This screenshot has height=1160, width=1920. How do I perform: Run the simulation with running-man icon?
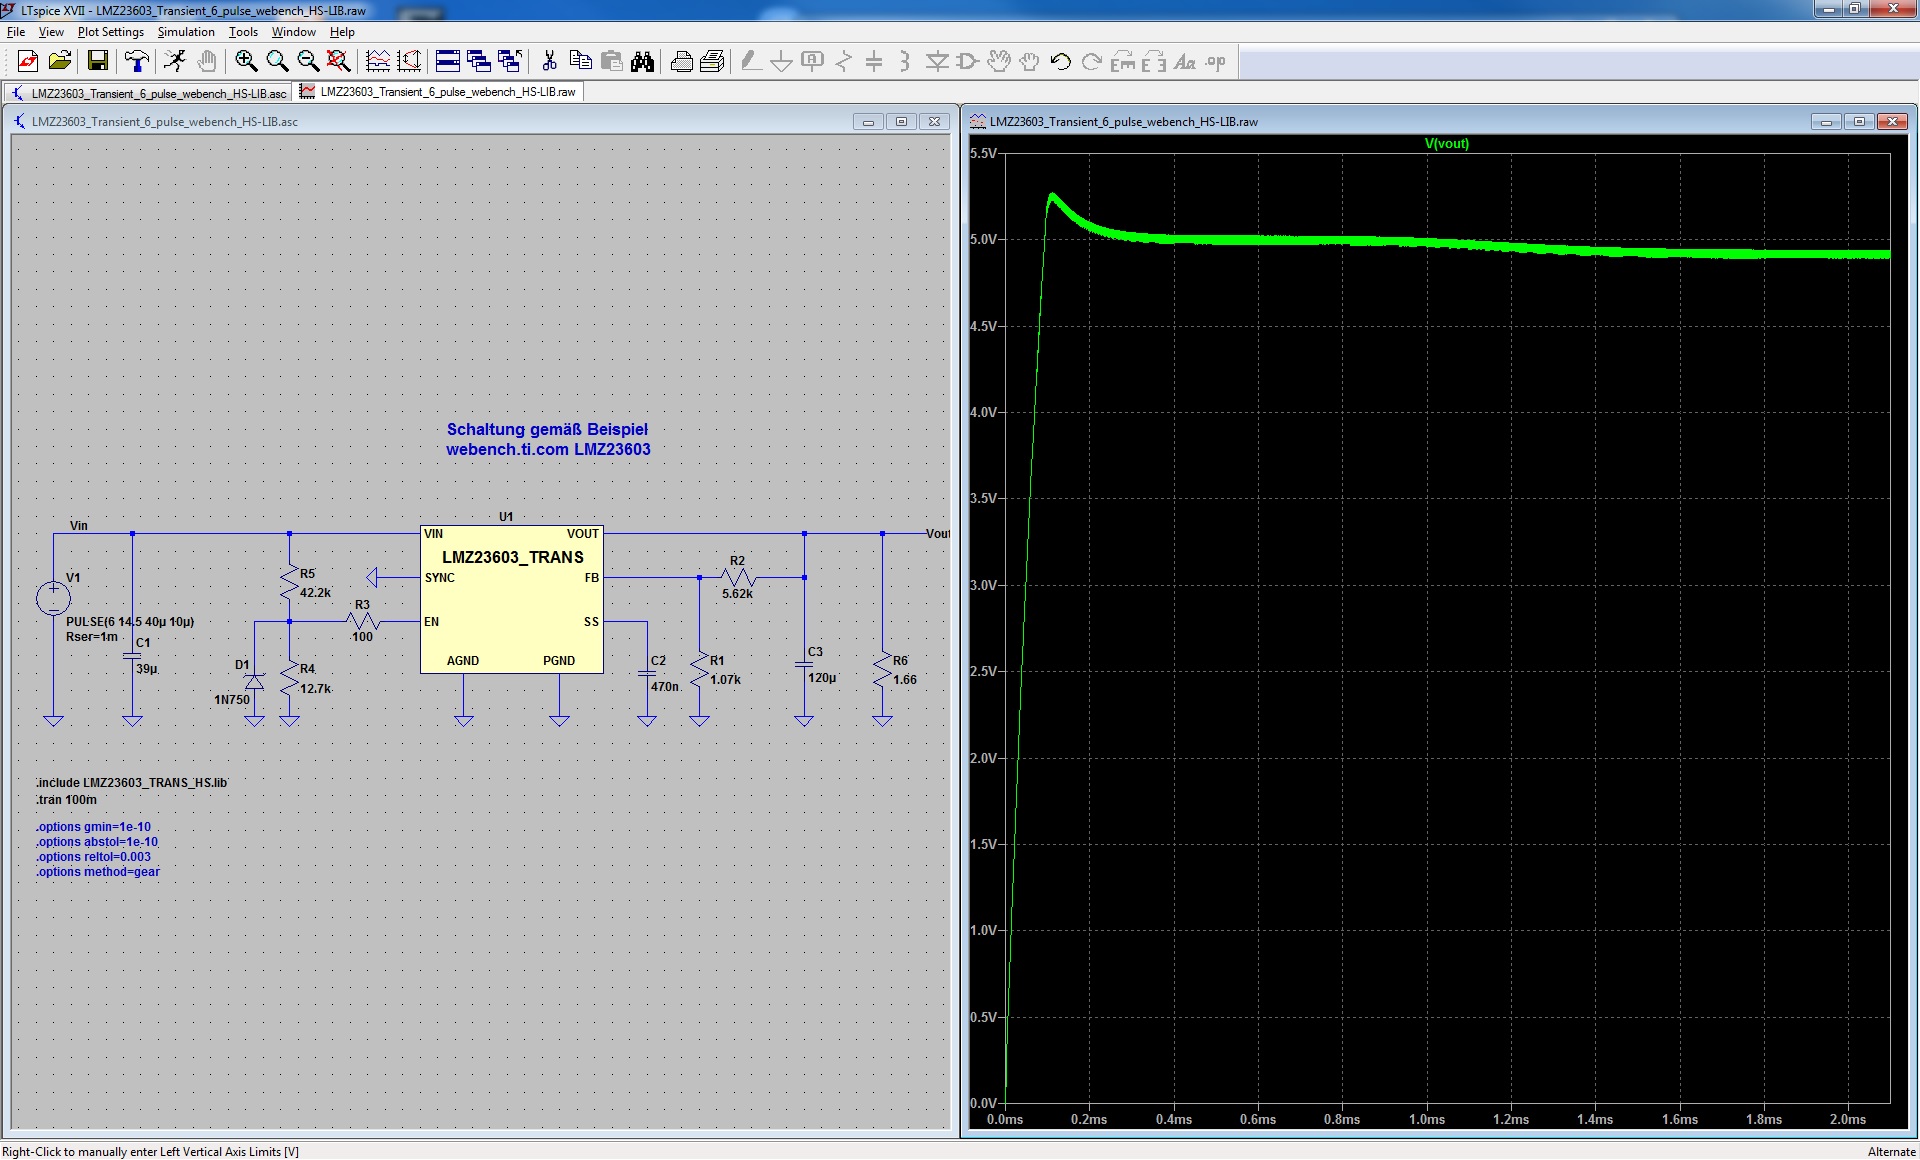coord(175,62)
